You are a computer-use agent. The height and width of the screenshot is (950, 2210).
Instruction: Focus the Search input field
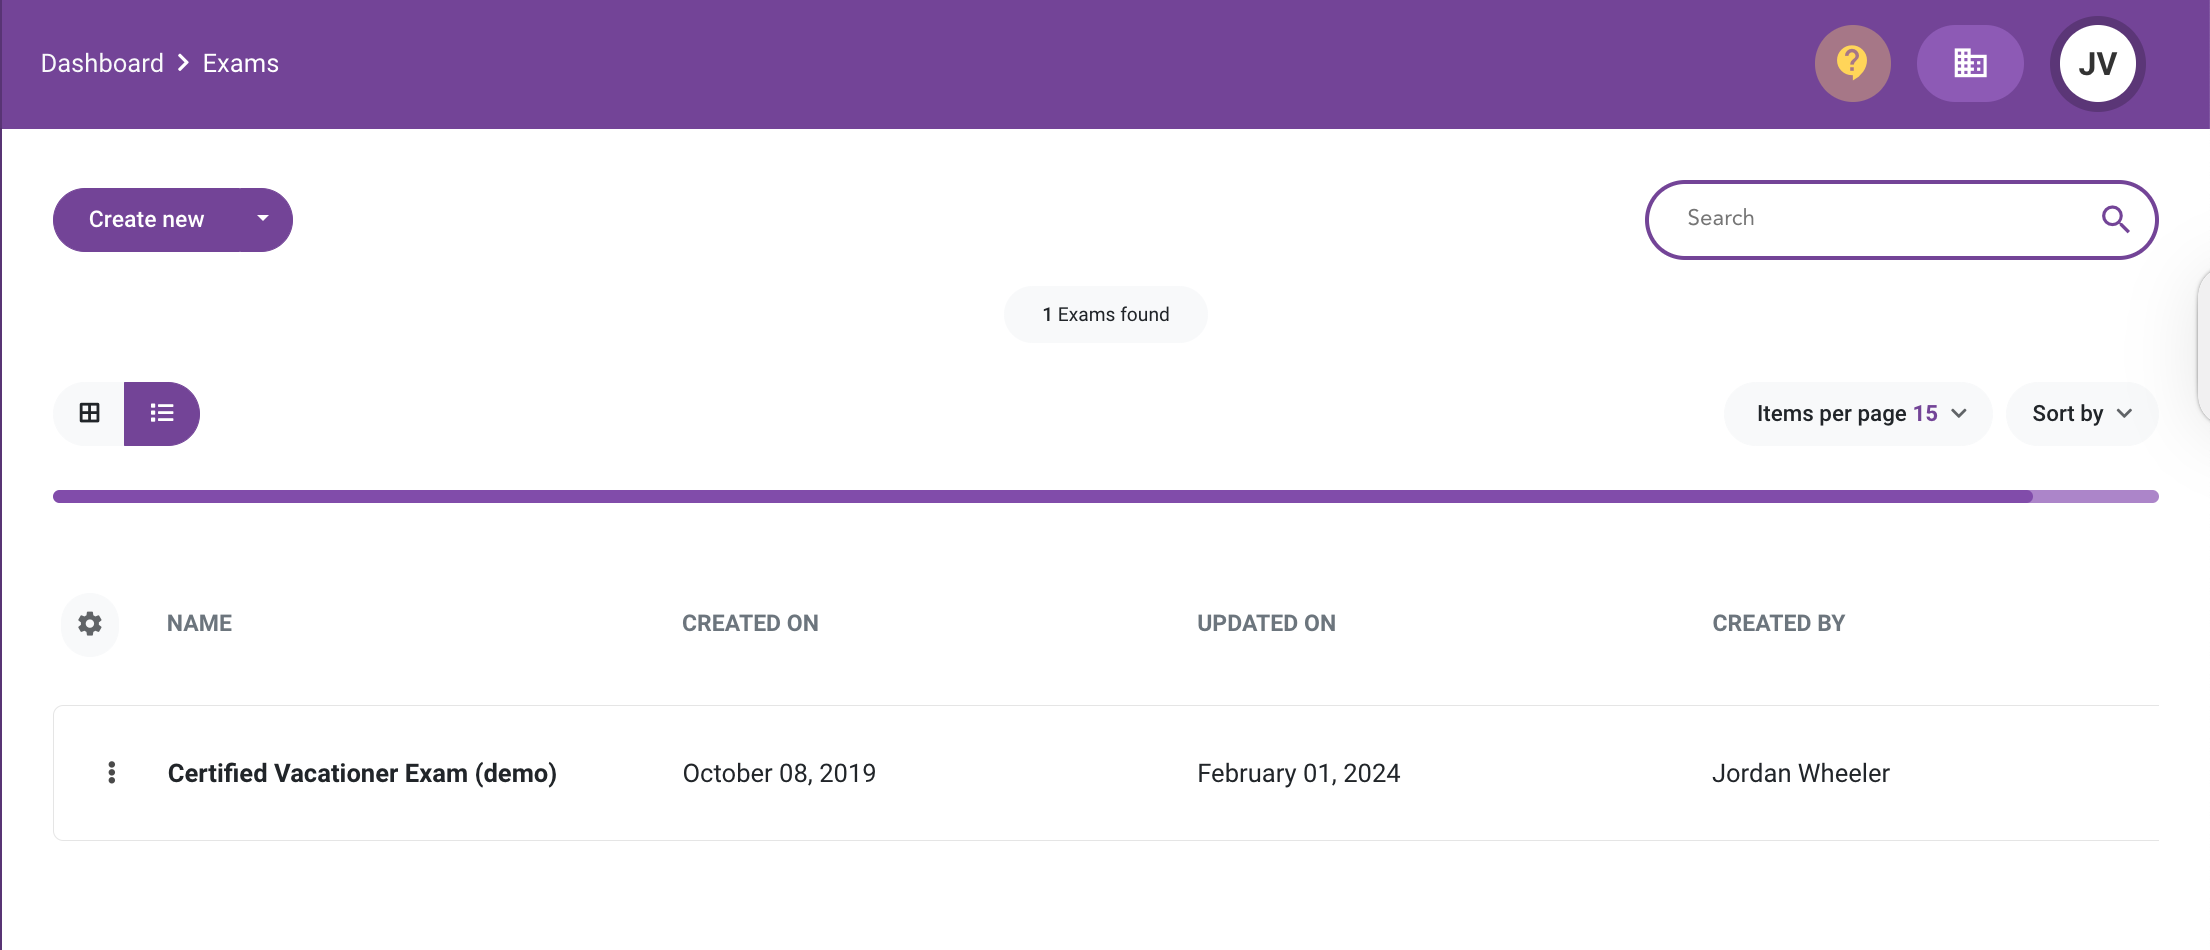pos(1885,219)
